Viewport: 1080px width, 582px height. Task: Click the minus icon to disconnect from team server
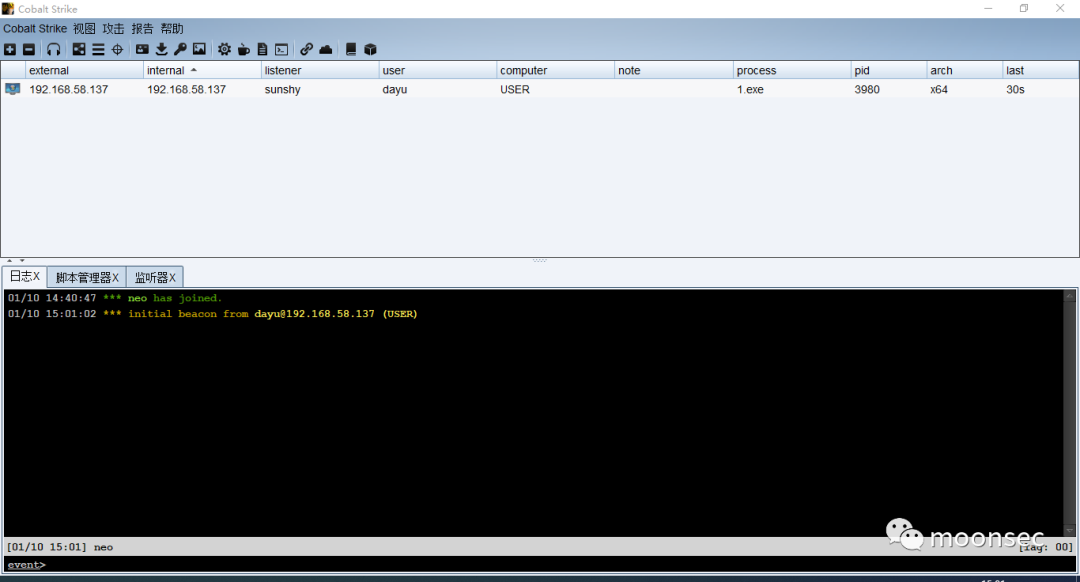click(x=29, y=50)
